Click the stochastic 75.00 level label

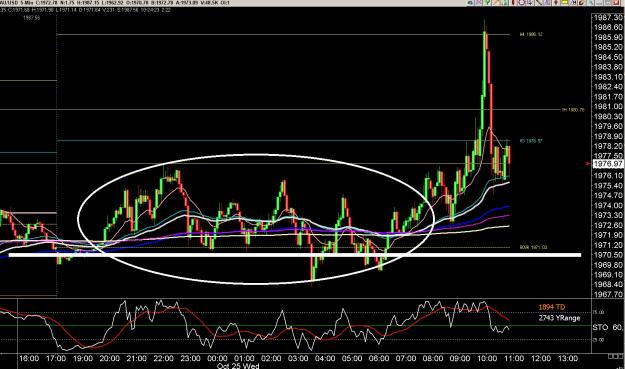599,312
